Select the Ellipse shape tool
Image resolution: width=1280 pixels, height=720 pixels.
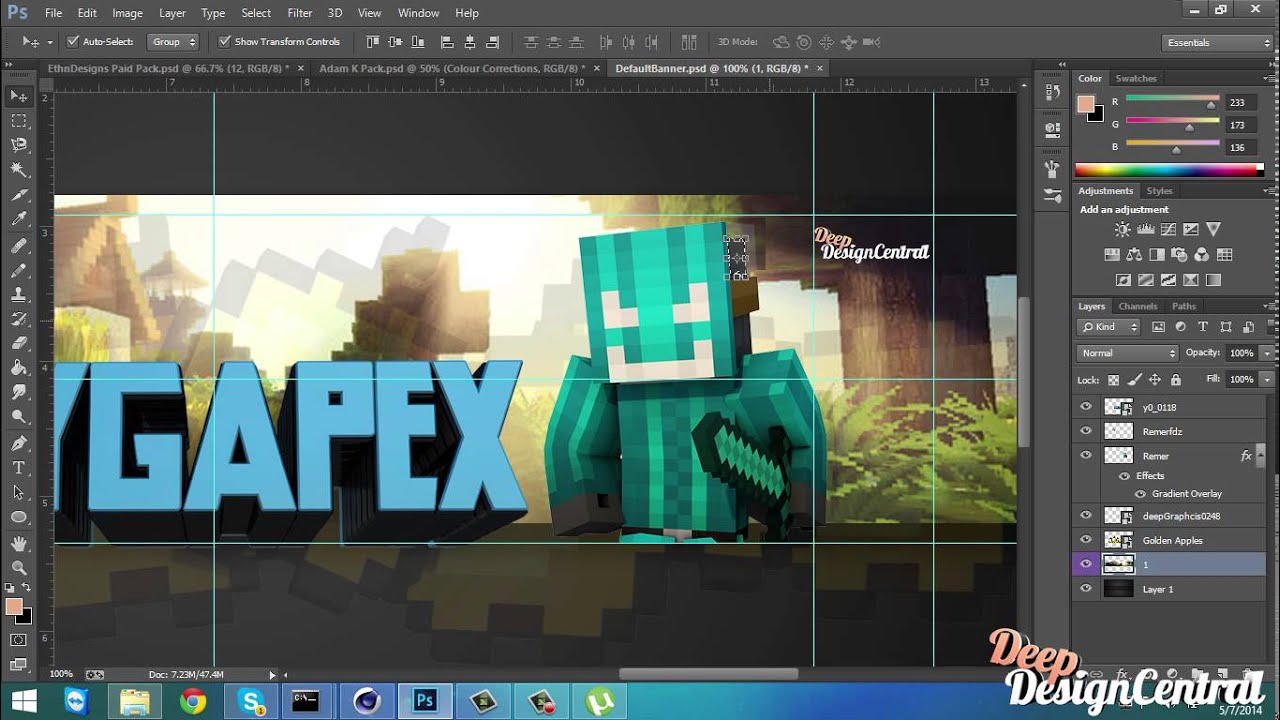coord(18,518)
